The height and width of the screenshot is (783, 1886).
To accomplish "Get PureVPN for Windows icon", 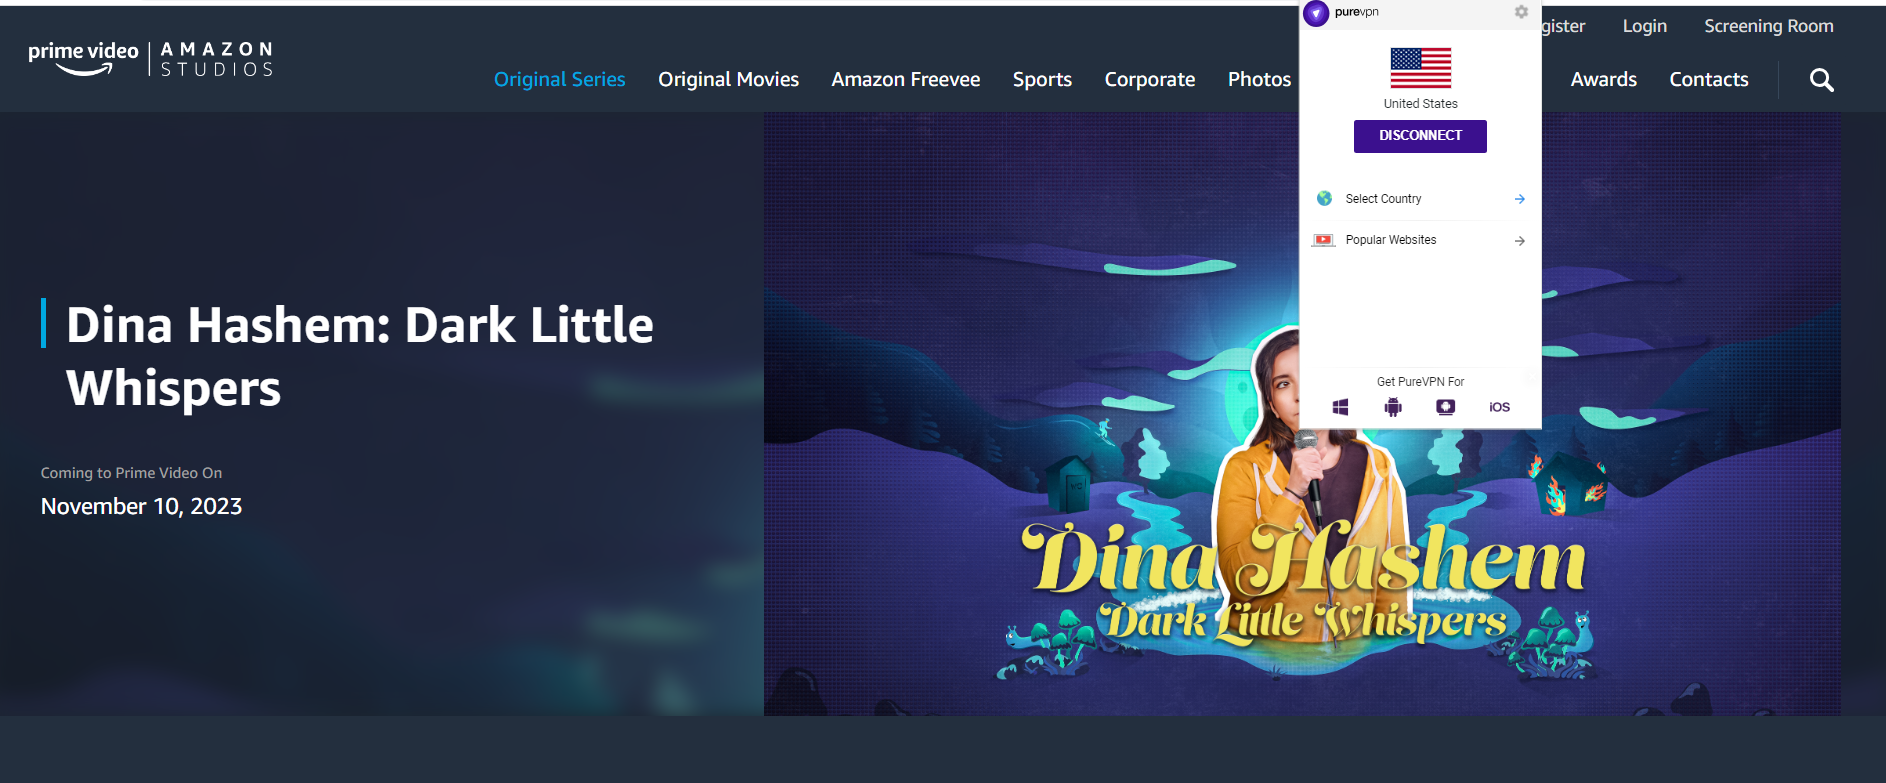I will coord(1340,407).
